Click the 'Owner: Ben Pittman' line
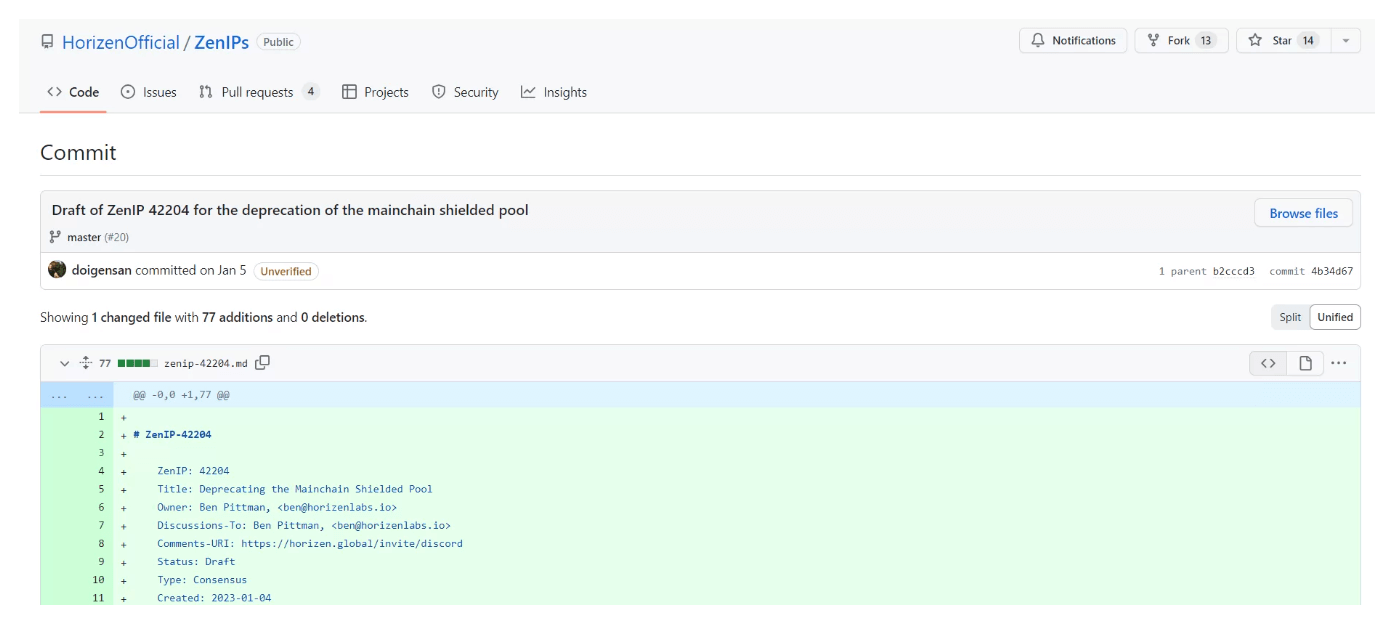Image resolution: width=1384 pixels, height=632 pixels. tap(277, 507)
